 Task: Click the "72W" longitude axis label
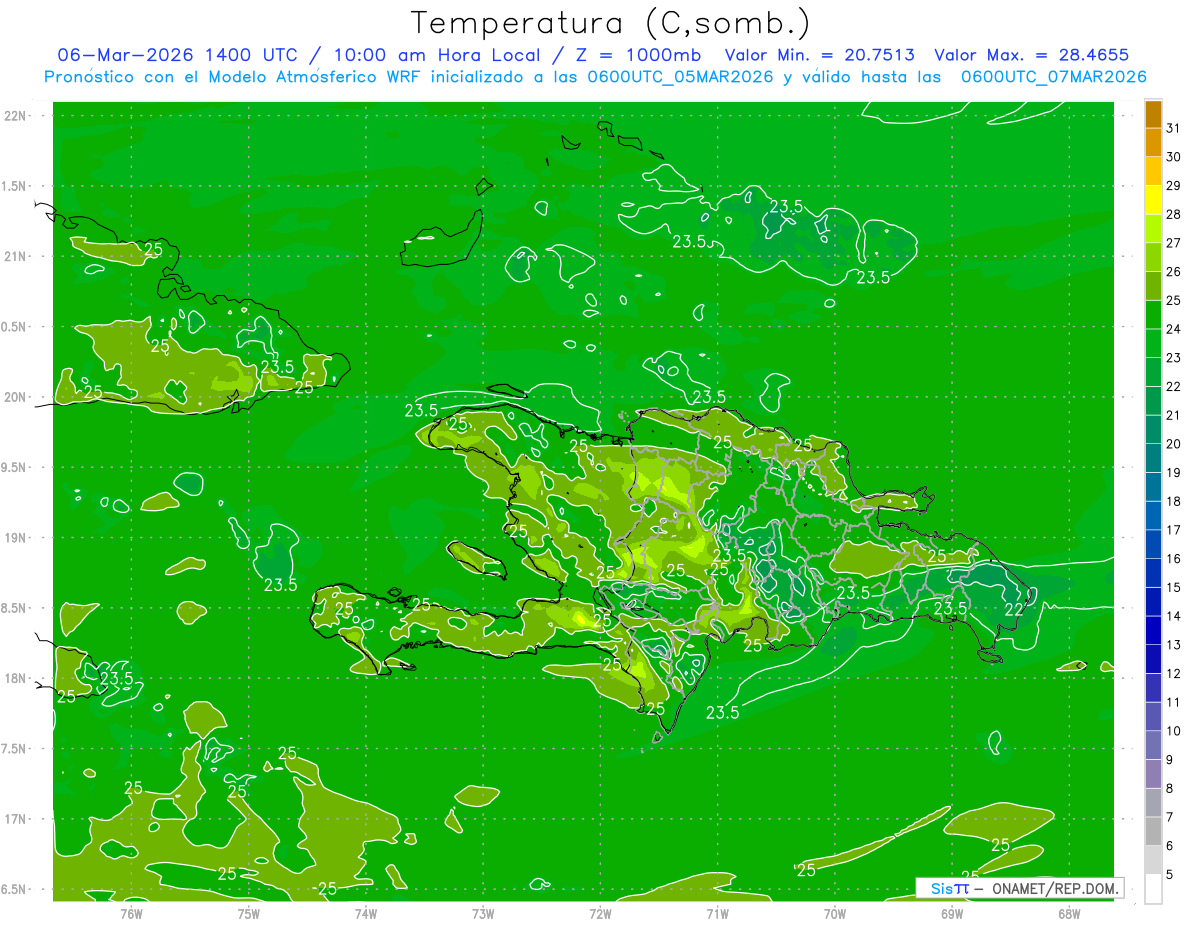pyautogui.click(x=600, y=913)
